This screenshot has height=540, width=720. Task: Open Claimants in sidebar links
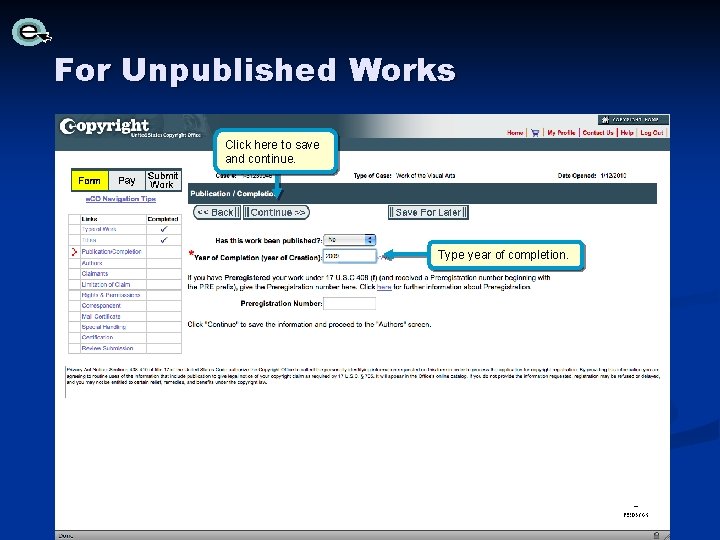coord(95,274)
